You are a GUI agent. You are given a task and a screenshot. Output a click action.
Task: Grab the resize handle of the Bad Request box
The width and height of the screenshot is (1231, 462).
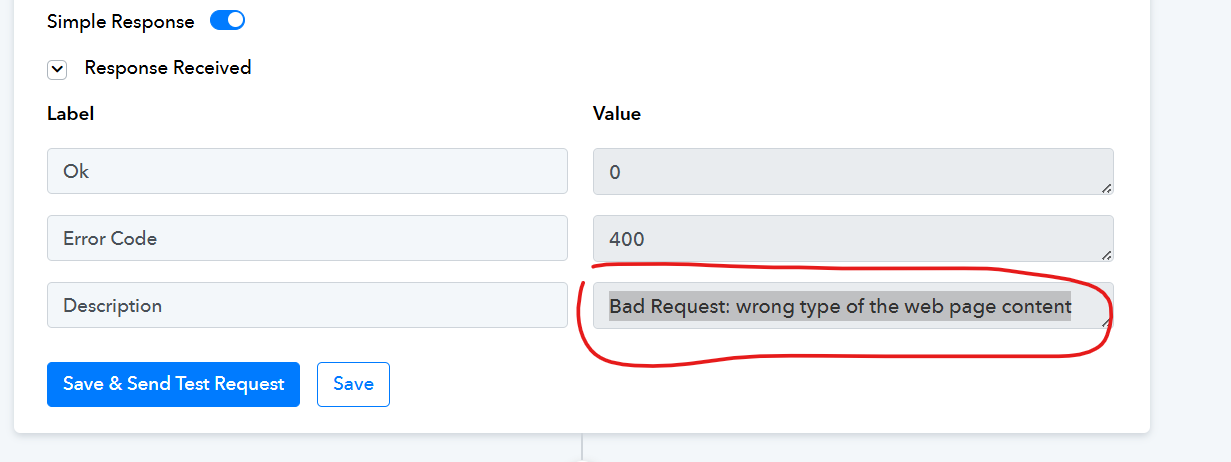pos(1106,321)
